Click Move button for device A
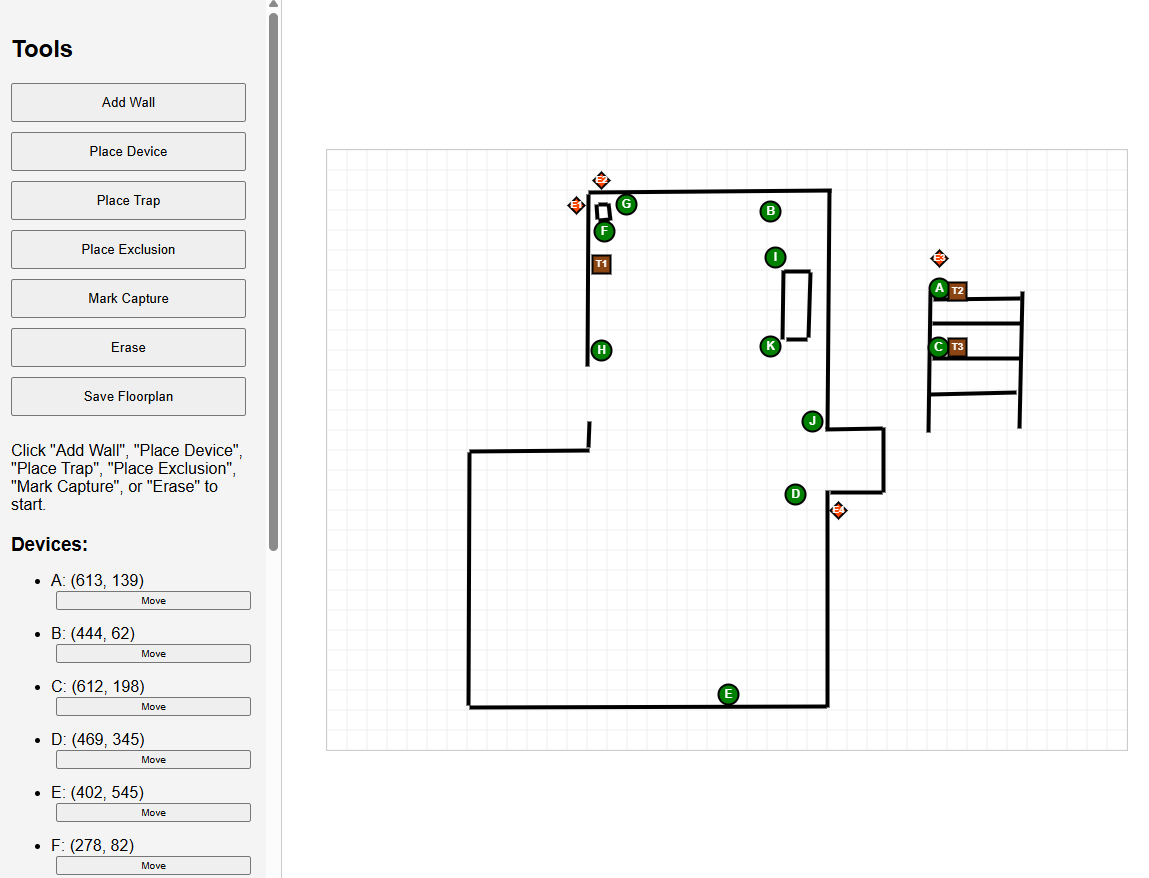Viewport: 1149px width, 878px height. (153, 600)
